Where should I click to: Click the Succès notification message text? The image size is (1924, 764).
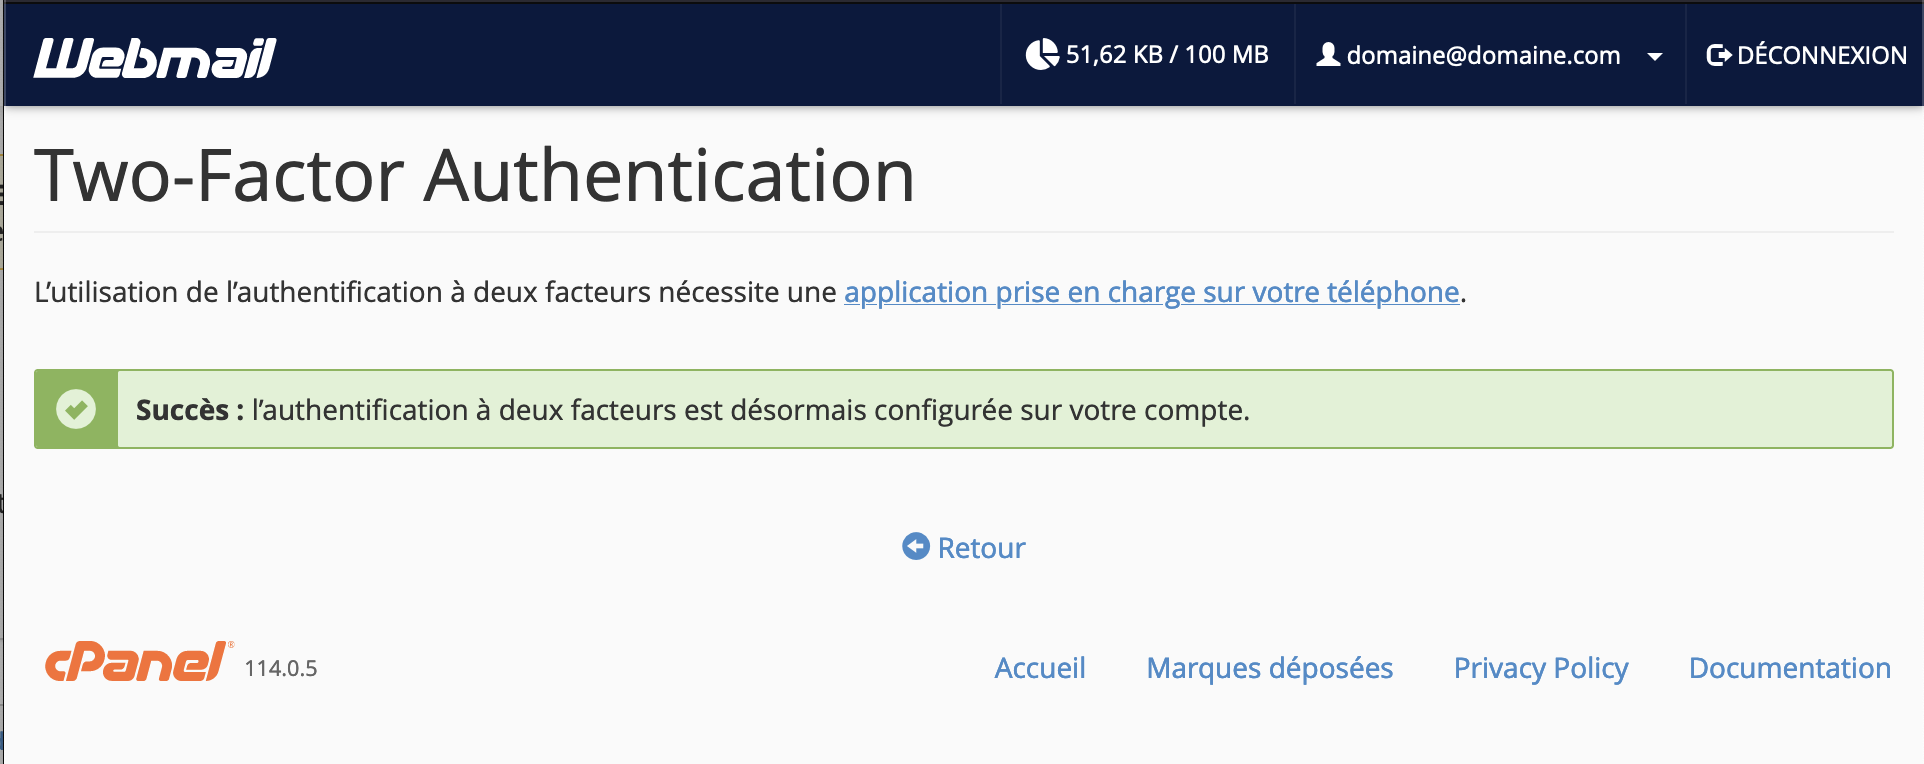[x=693, y=410]
